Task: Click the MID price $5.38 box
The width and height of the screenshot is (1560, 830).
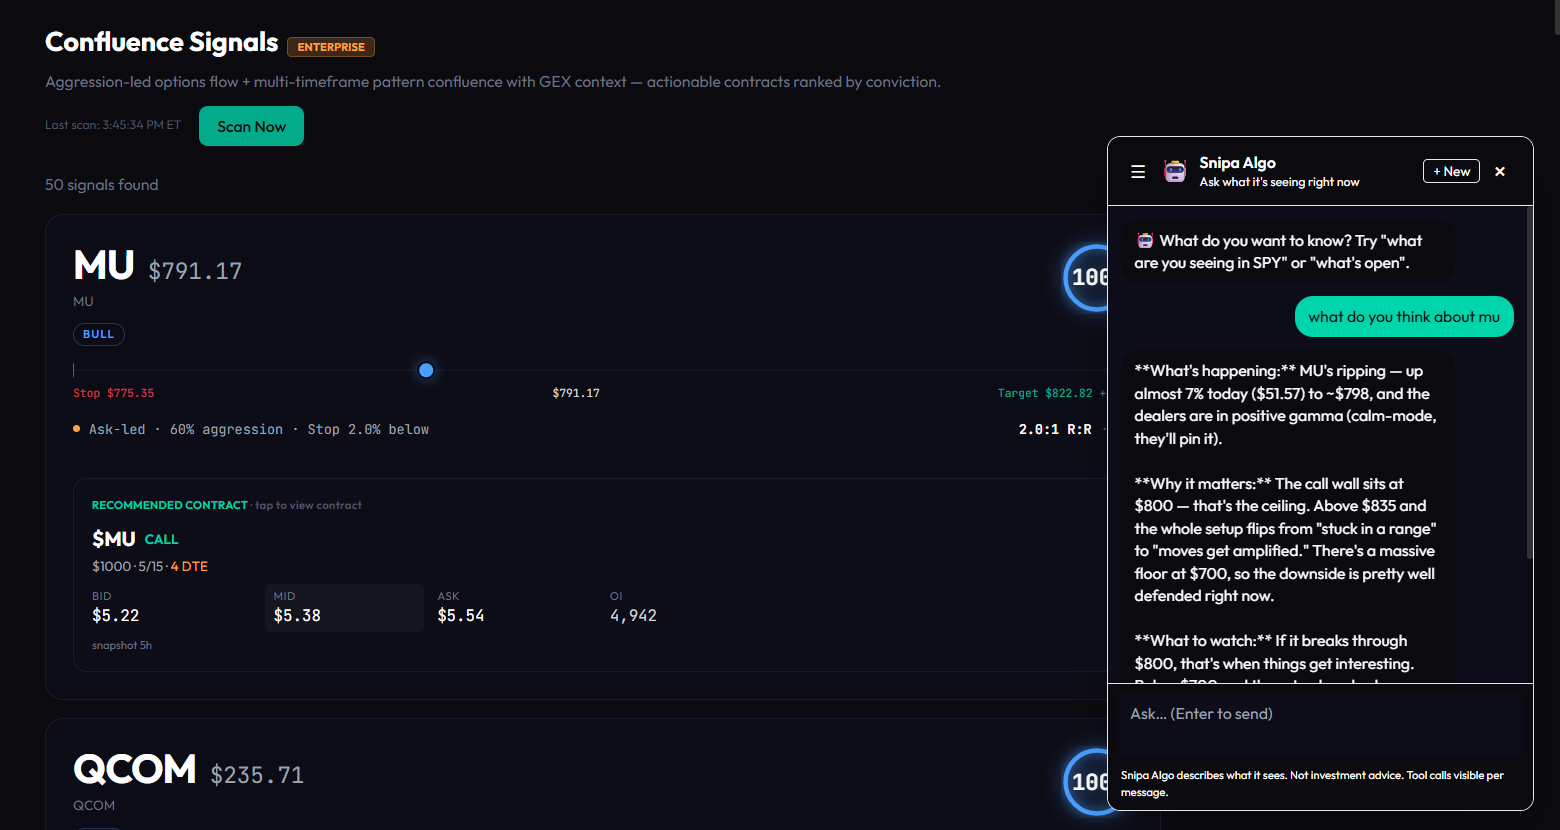Action: 344,608
